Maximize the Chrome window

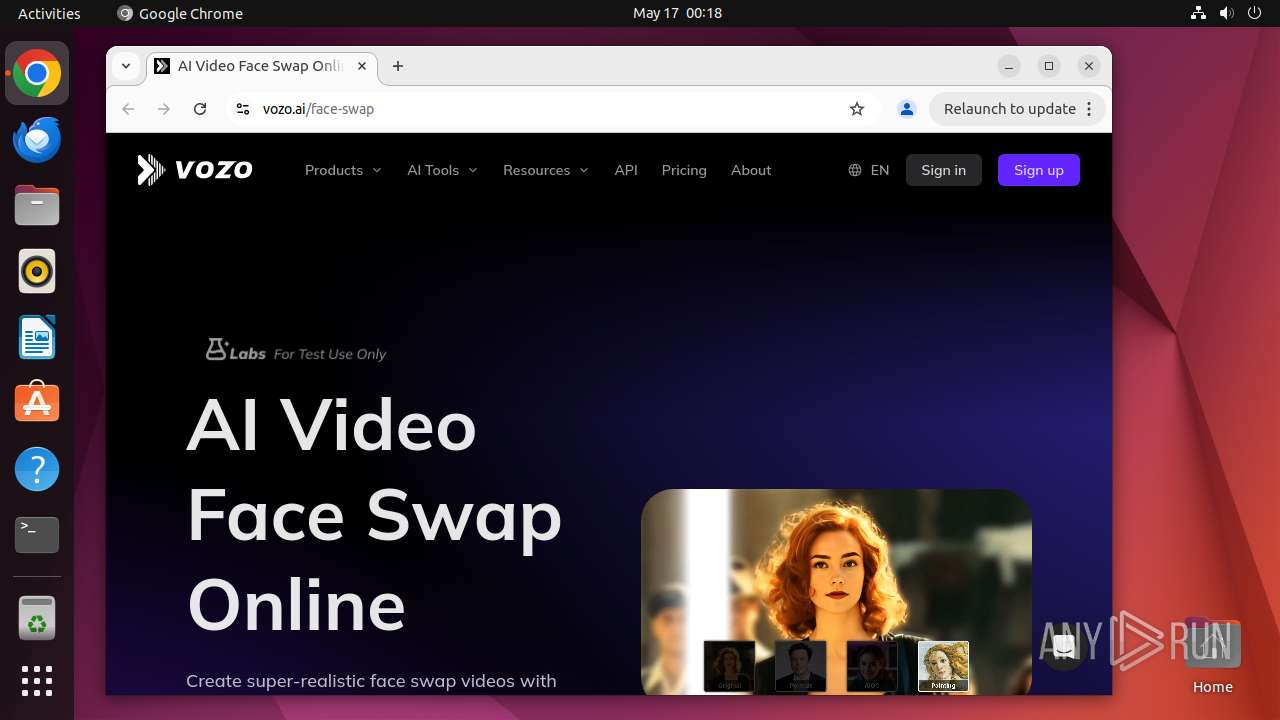click(1049, 66)
